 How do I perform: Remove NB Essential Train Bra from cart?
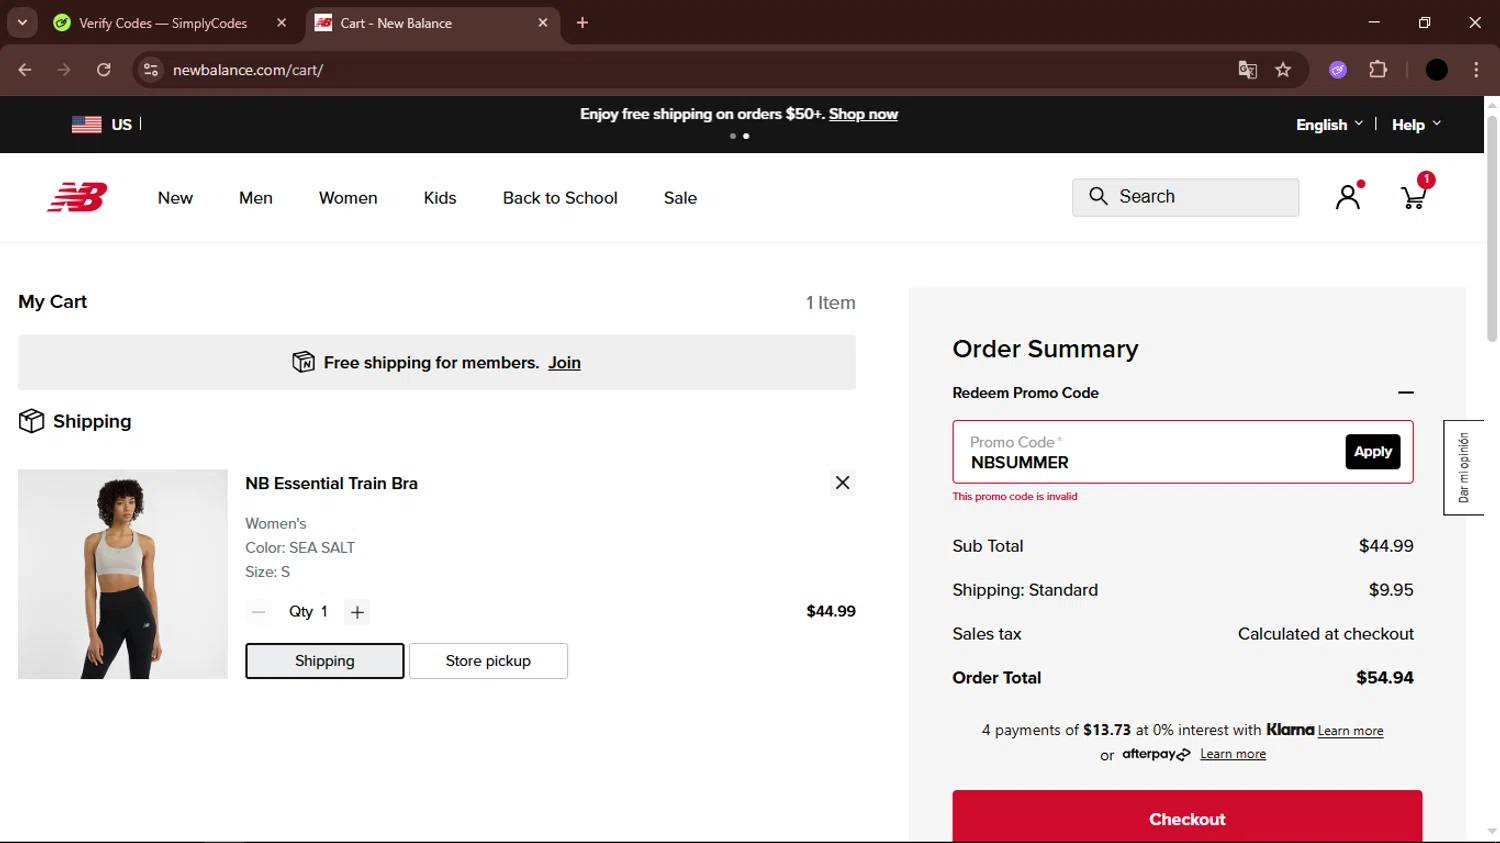843,483
